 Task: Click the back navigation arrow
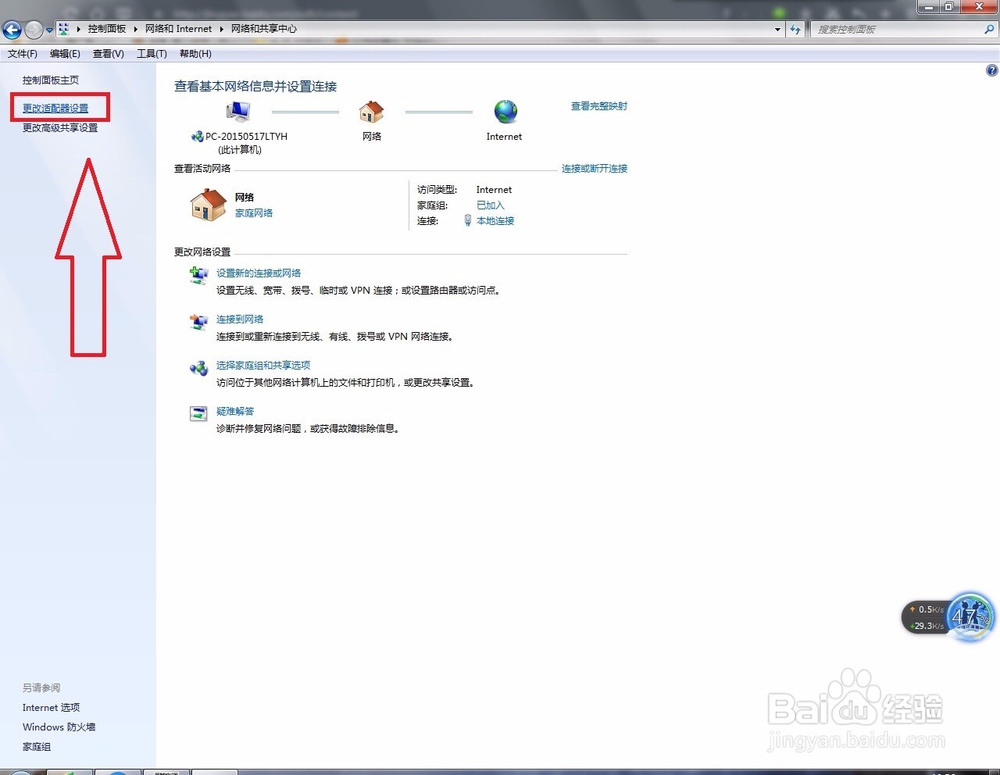[12, 29]
